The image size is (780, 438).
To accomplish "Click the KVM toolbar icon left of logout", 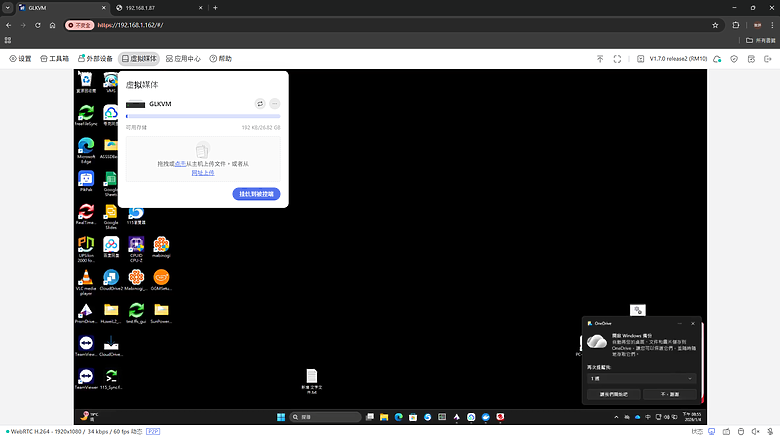I will pyautogui.click(x=751, y=59).
